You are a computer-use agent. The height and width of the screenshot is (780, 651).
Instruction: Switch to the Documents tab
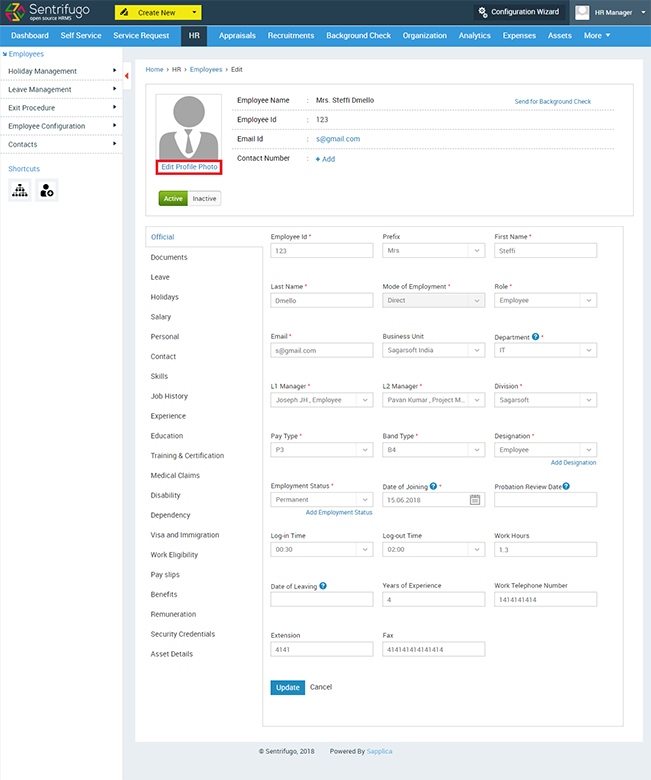click(x=169, y=257)
